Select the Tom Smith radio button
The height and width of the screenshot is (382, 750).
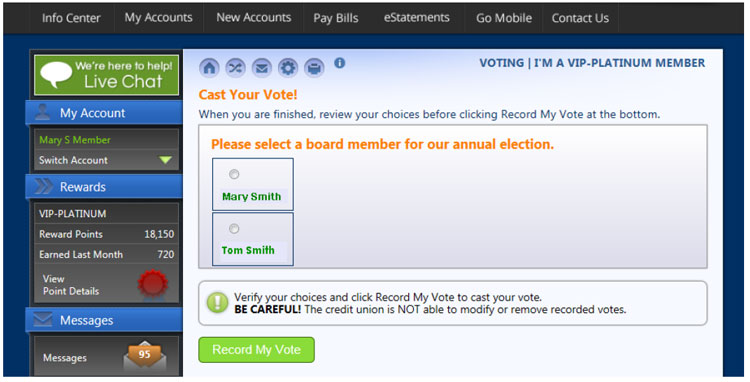[234, 229]
